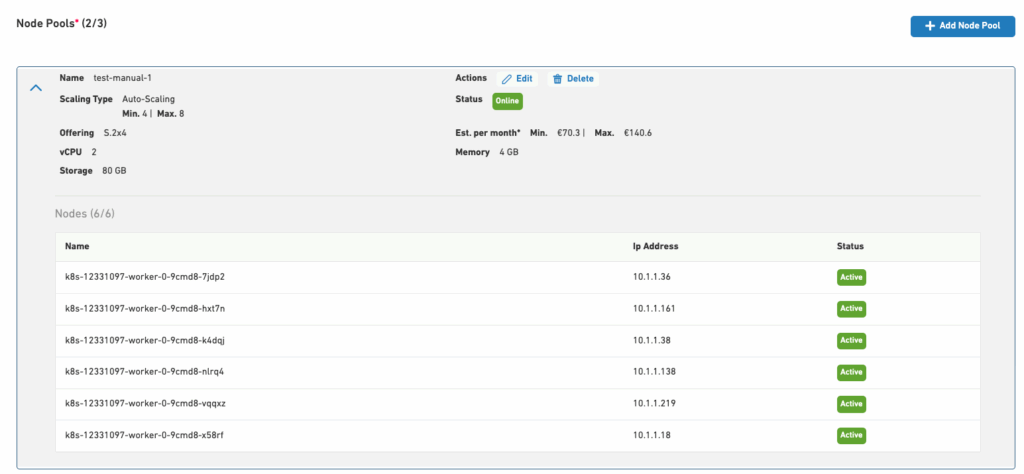Click the pencil Edit icon
The width and height of the screenshot is (1024, 474).
(507, 78)
